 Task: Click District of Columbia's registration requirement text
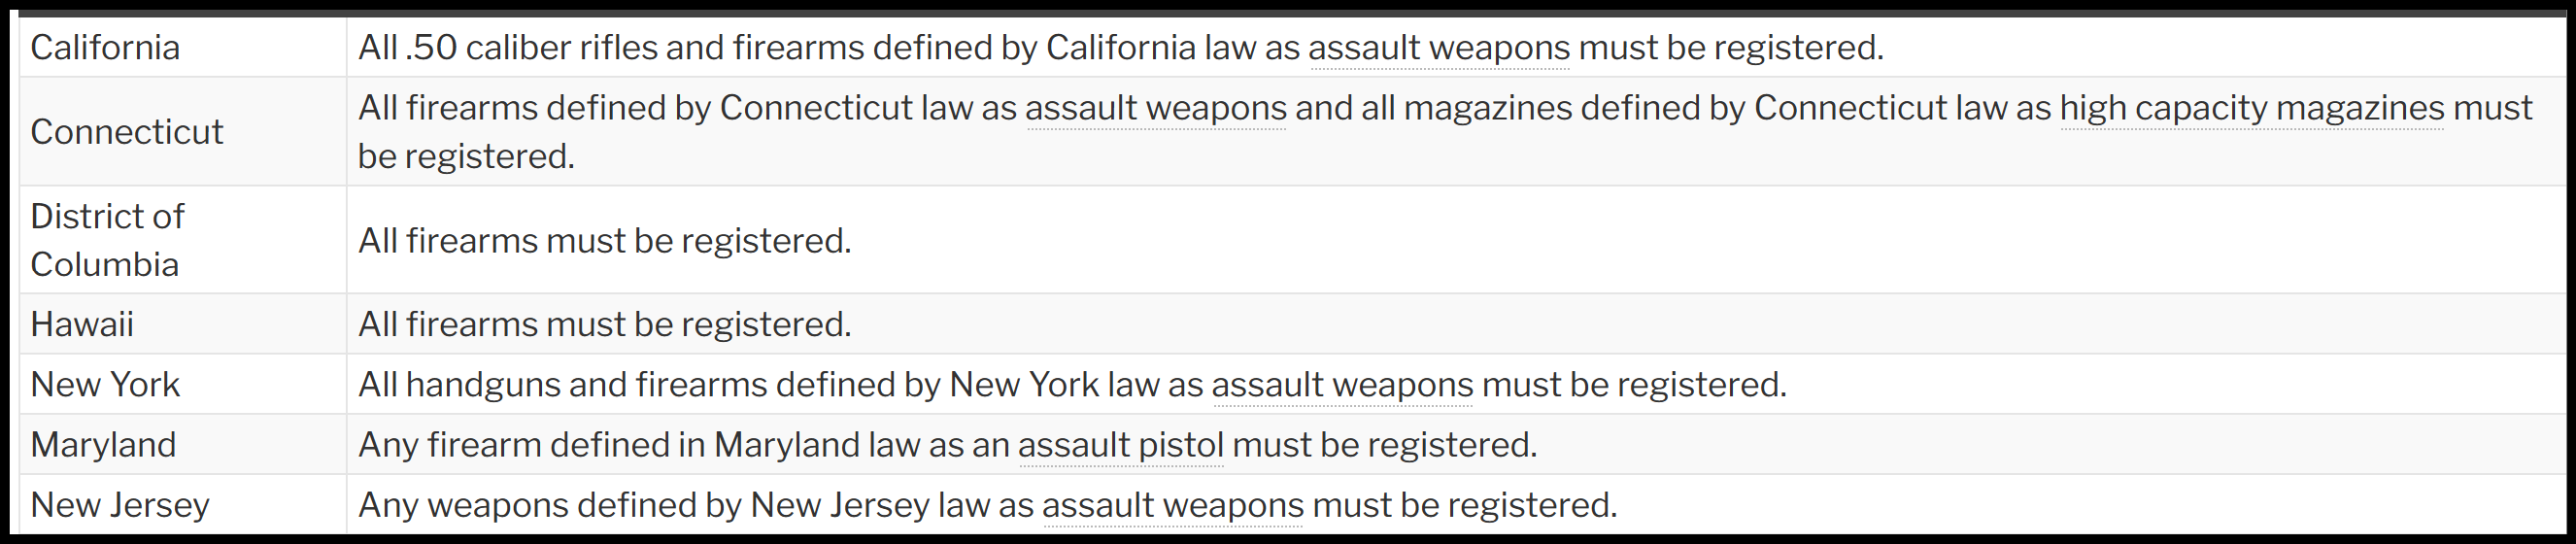coord(604,241)
